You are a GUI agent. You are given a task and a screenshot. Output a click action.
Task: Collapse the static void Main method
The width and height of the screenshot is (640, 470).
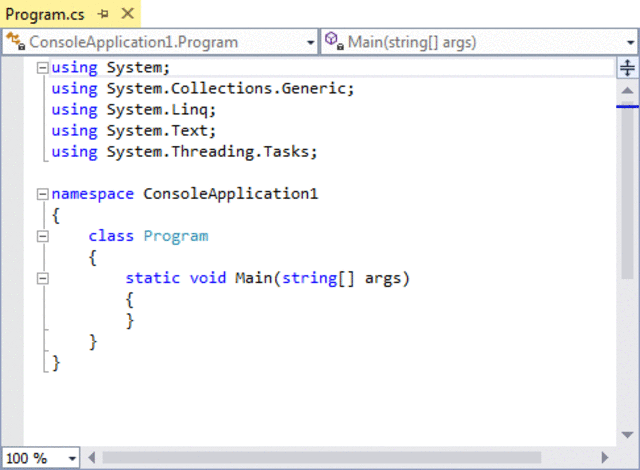pos(42,278)
